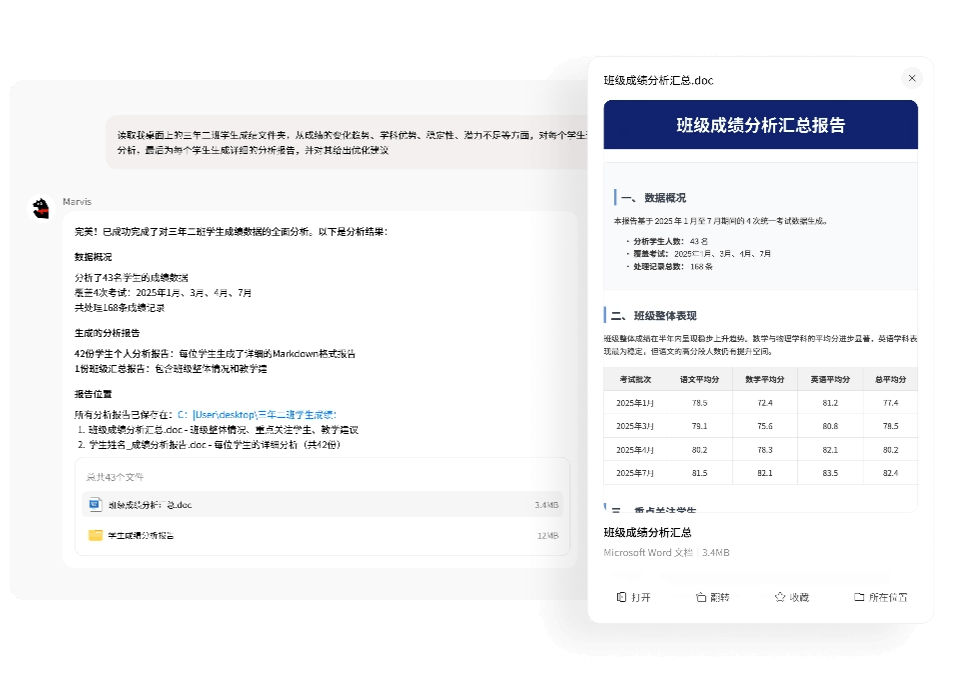Click the Microsoft Word 文档 file type label
Screen dimensions: 960x680
coord(648,553)
